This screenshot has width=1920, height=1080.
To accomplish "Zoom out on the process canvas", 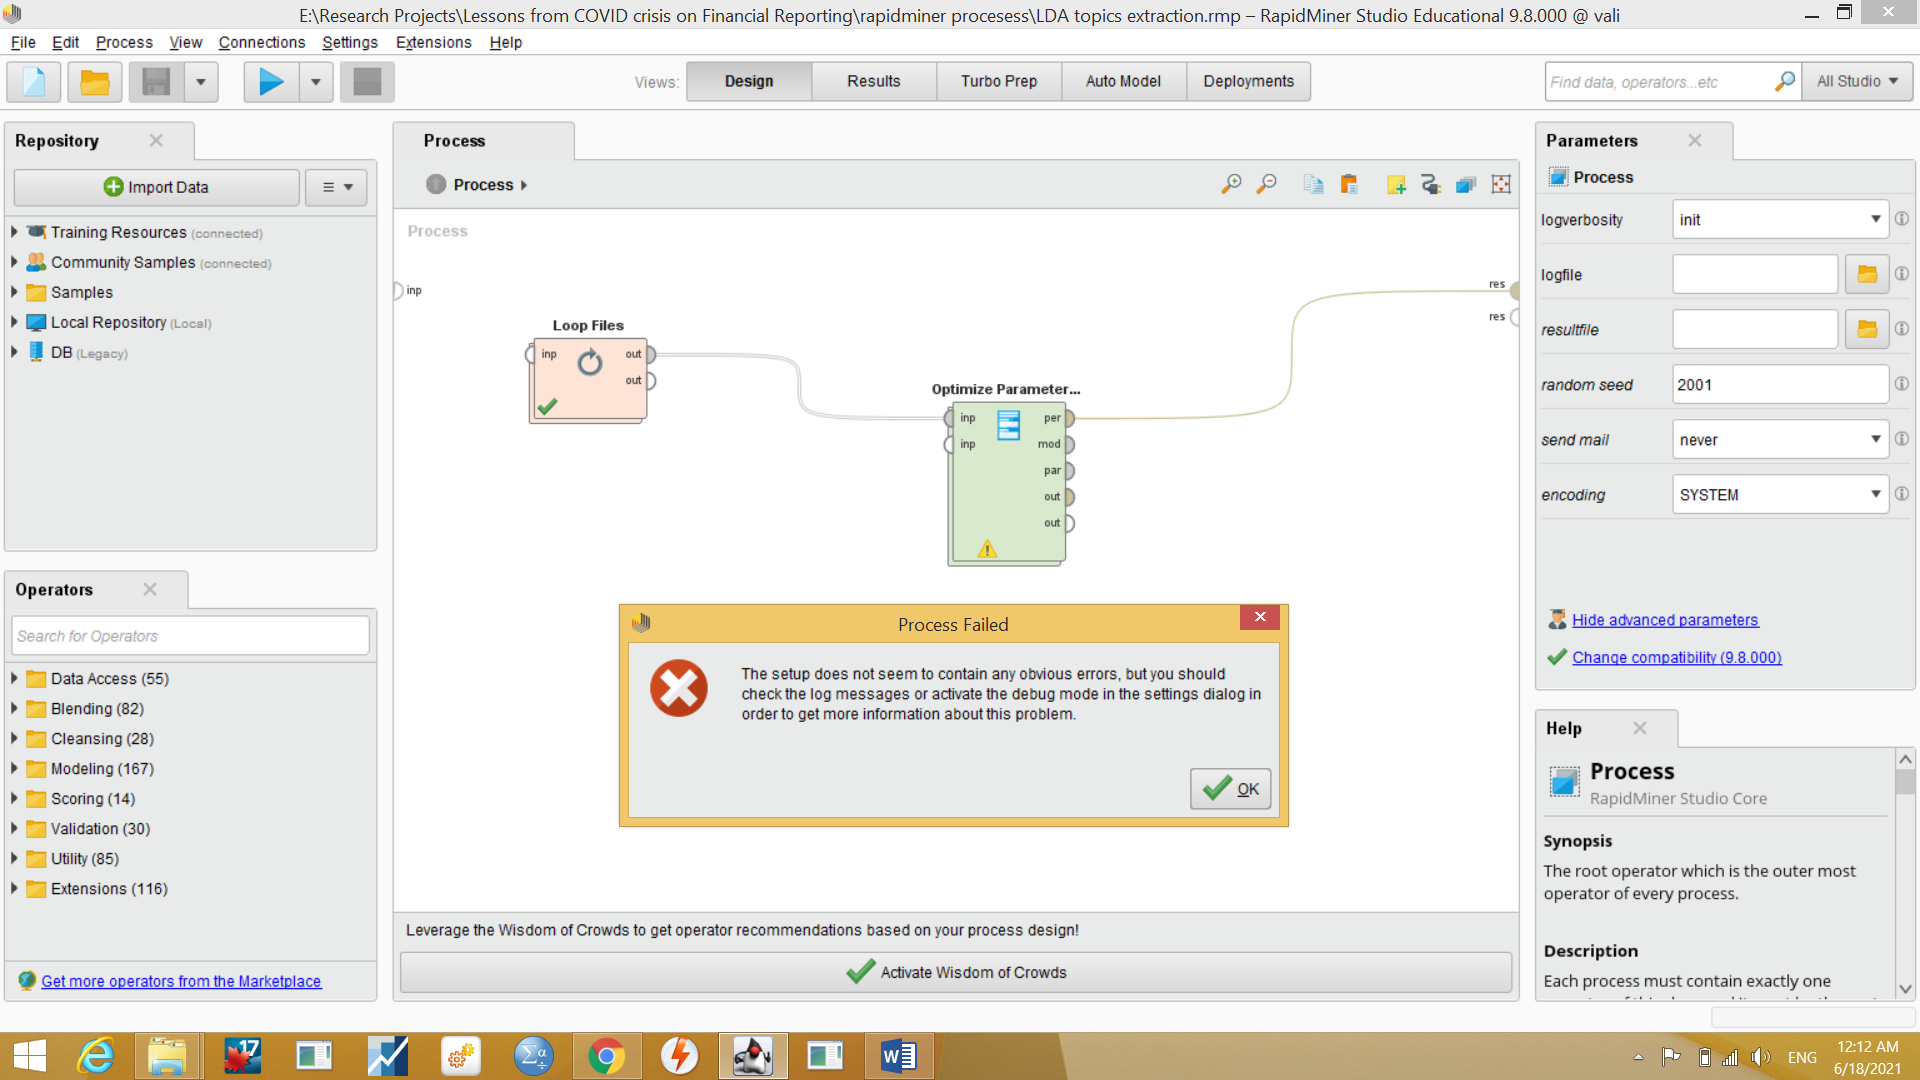I will coord(1266,184).
